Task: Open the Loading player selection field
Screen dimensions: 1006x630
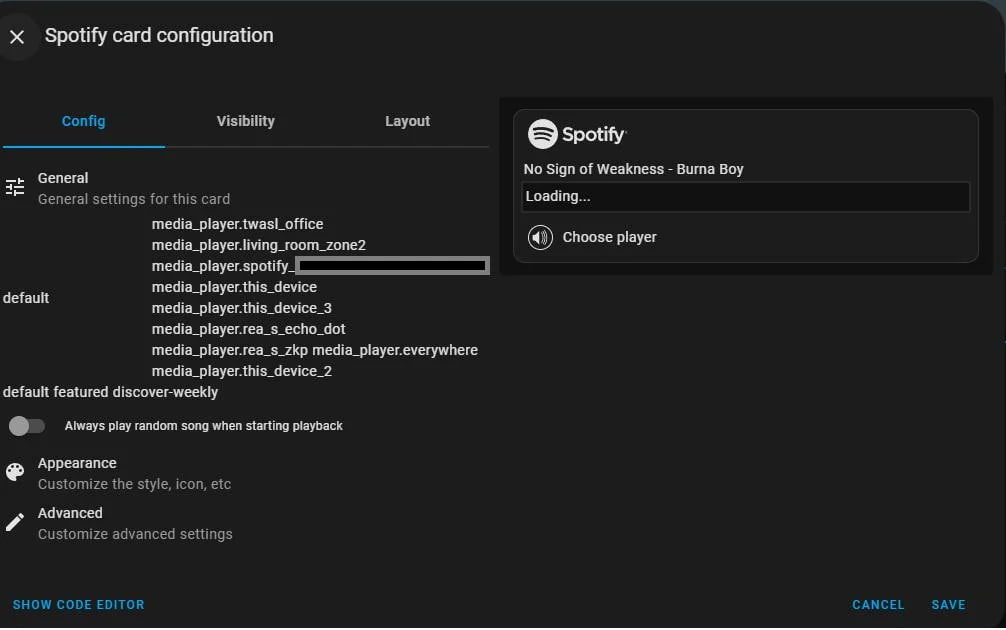Action: [744, 196]
